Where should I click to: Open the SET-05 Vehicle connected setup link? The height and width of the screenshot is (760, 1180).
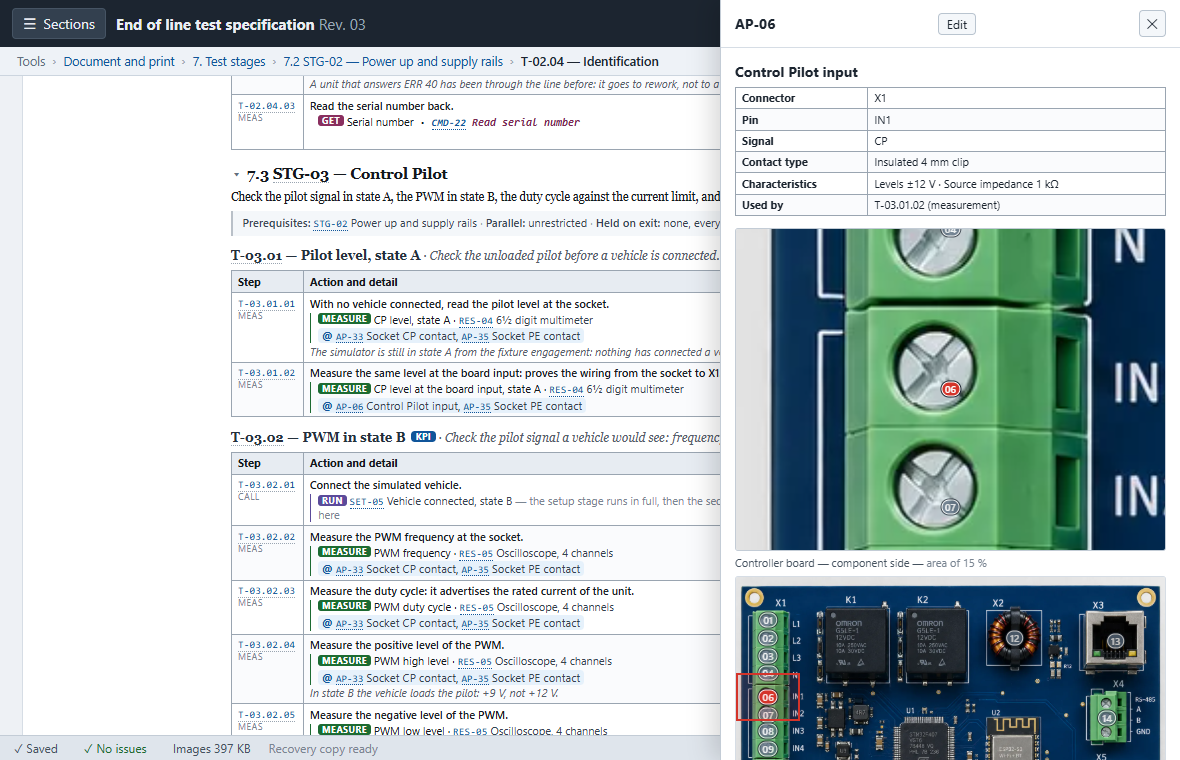click(x=366, y=501)
